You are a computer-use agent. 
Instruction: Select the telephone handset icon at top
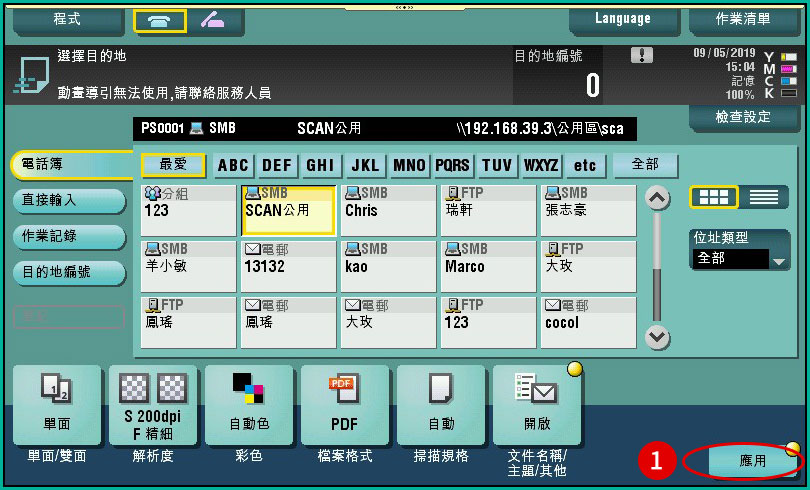(159, 20)
